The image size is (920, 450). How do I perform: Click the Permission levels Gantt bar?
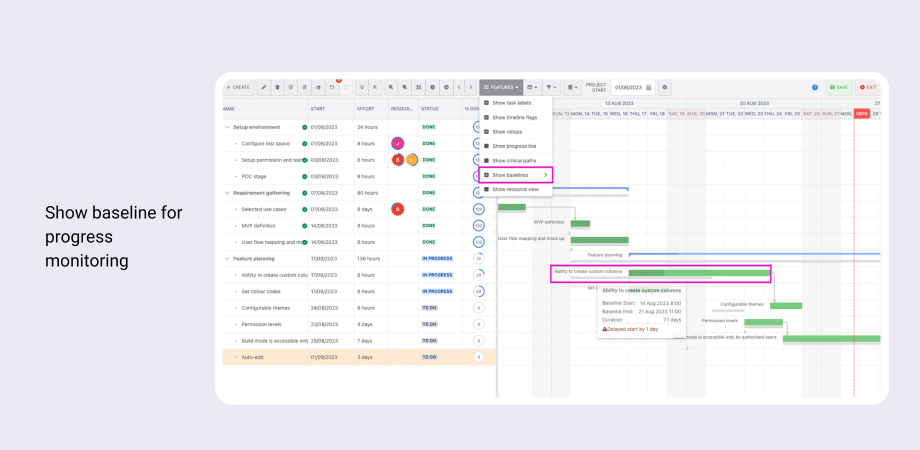point(763,322)
